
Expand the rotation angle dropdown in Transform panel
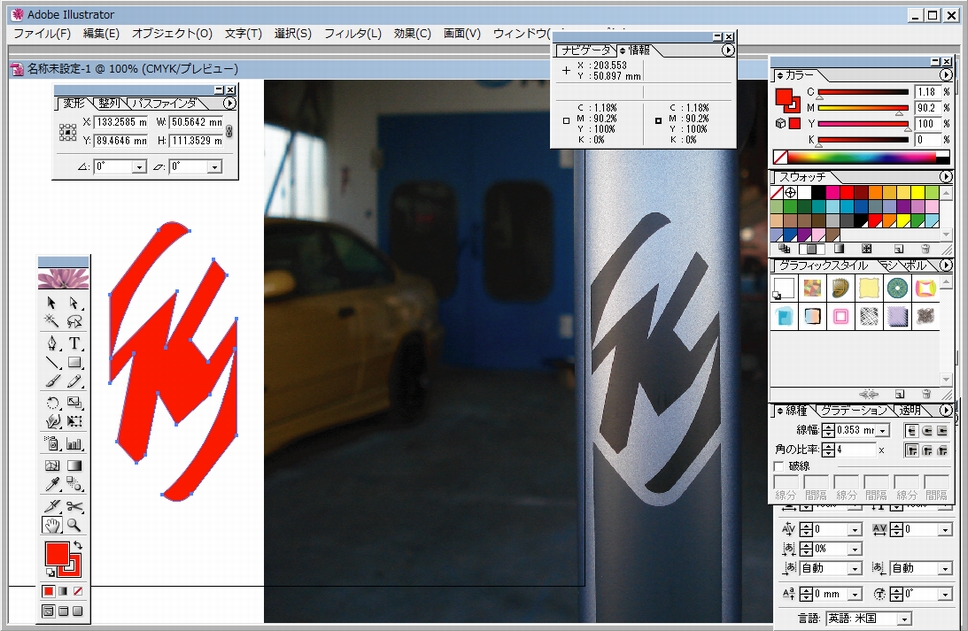[x=139, y=167]
